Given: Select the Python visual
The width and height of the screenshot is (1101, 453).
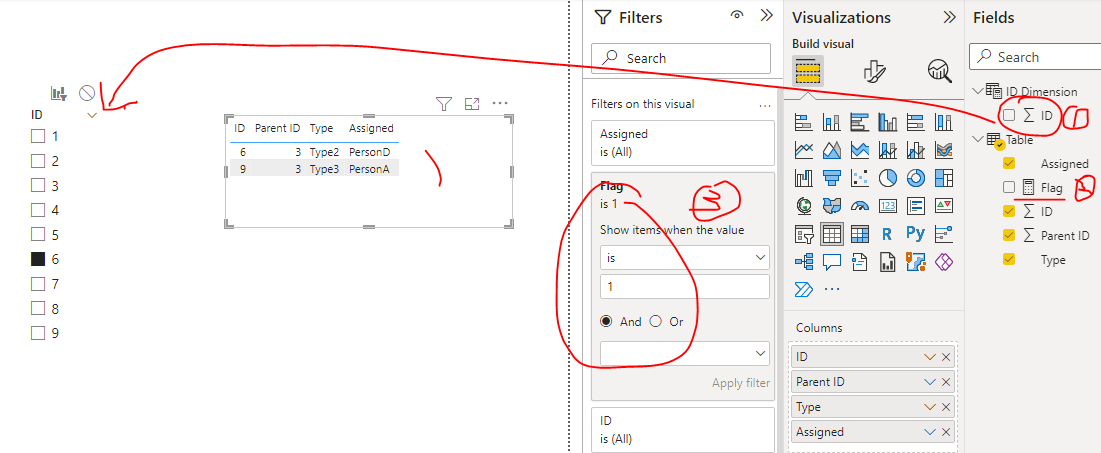Looking at the screenshot, I should click(x=916, y=233).
